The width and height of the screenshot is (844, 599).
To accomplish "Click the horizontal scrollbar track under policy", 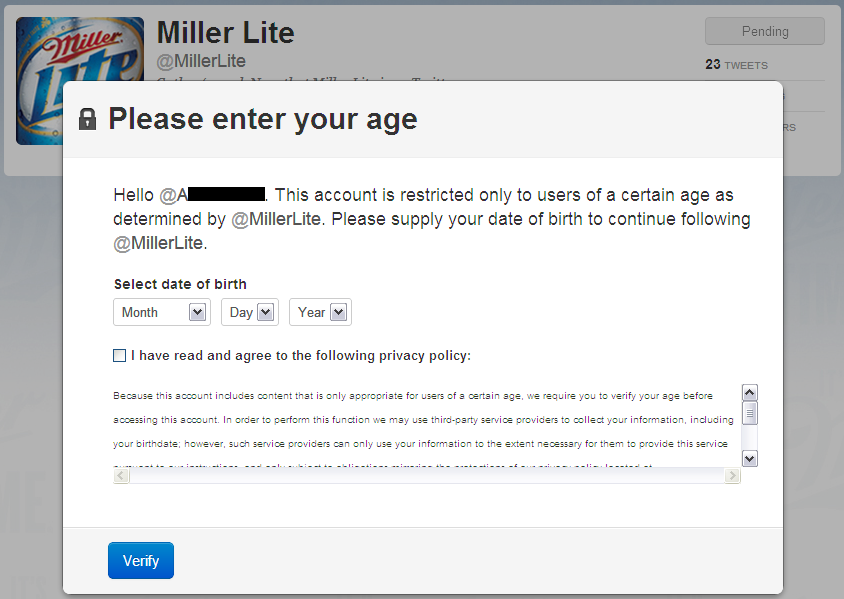I will 427,476.
